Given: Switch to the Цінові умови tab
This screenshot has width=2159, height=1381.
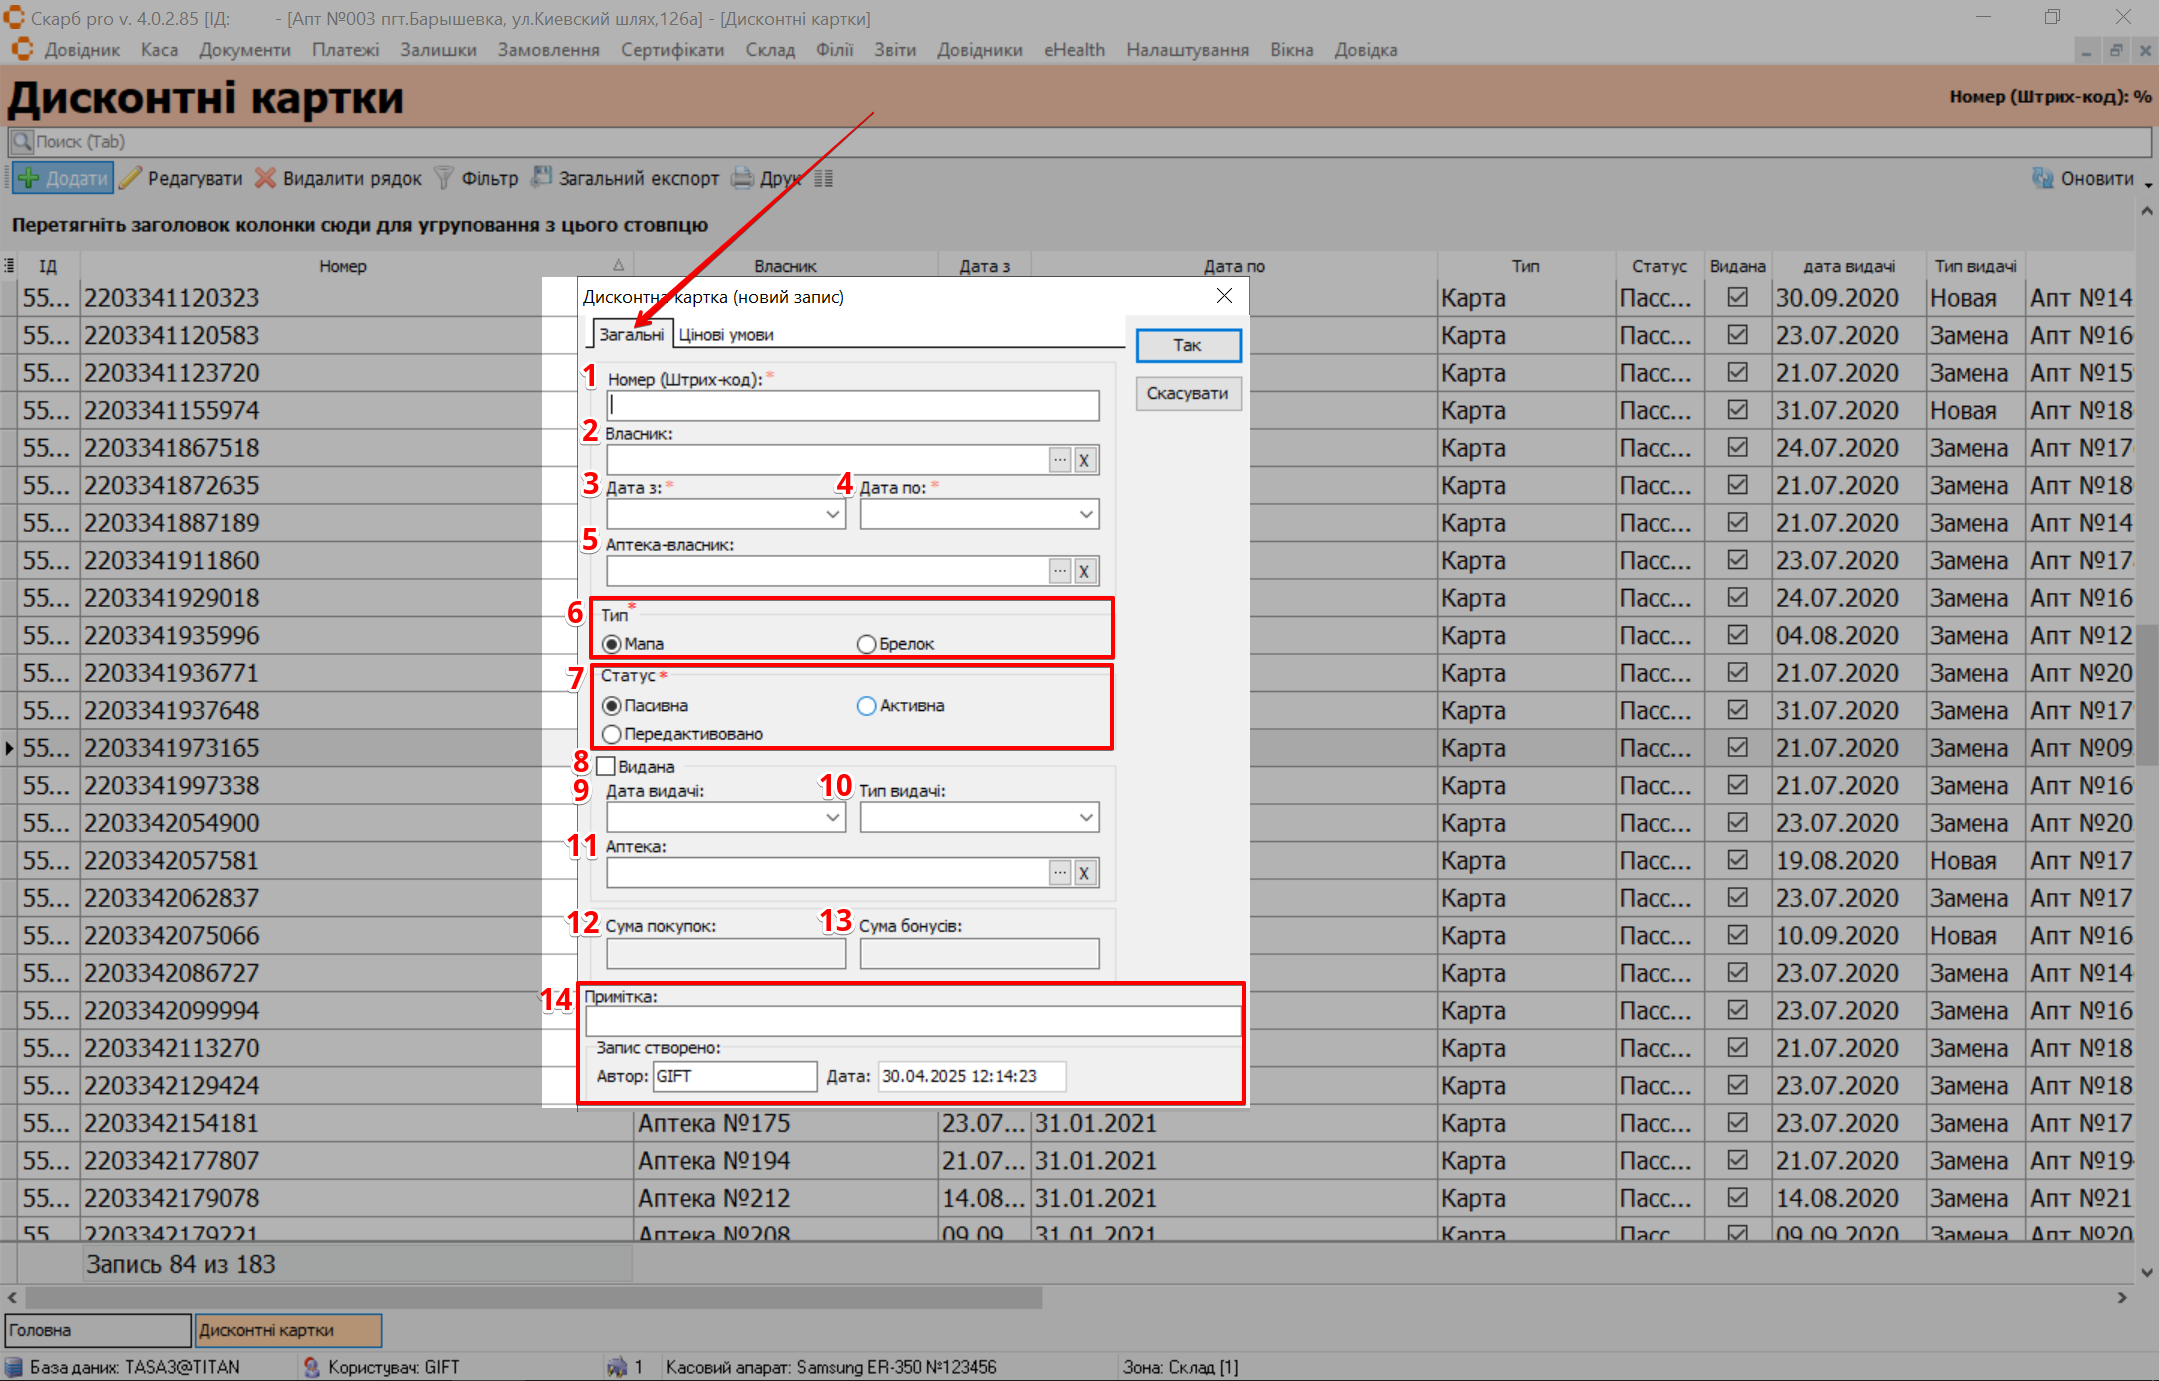Looking at the screenshot, I should [x=726, y=335].
